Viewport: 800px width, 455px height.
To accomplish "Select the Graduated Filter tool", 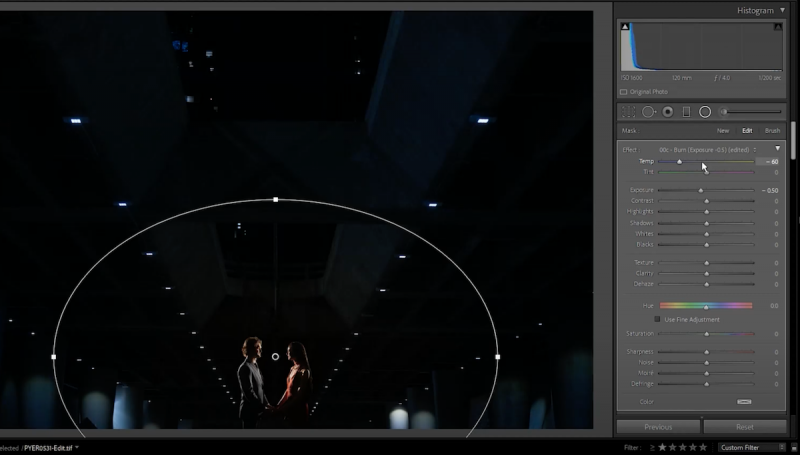I will click(686, 112).
